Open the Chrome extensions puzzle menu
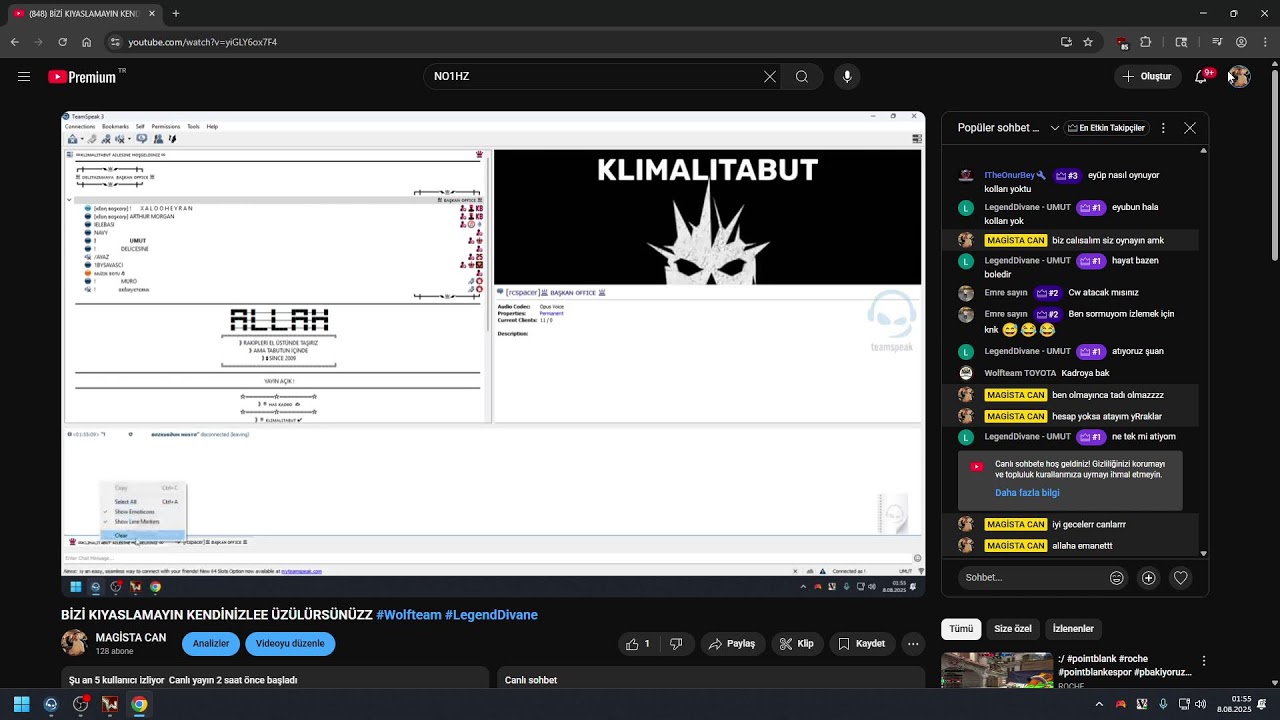Viewport: 1280px width, 720px height. click(x=1146, y=42)
